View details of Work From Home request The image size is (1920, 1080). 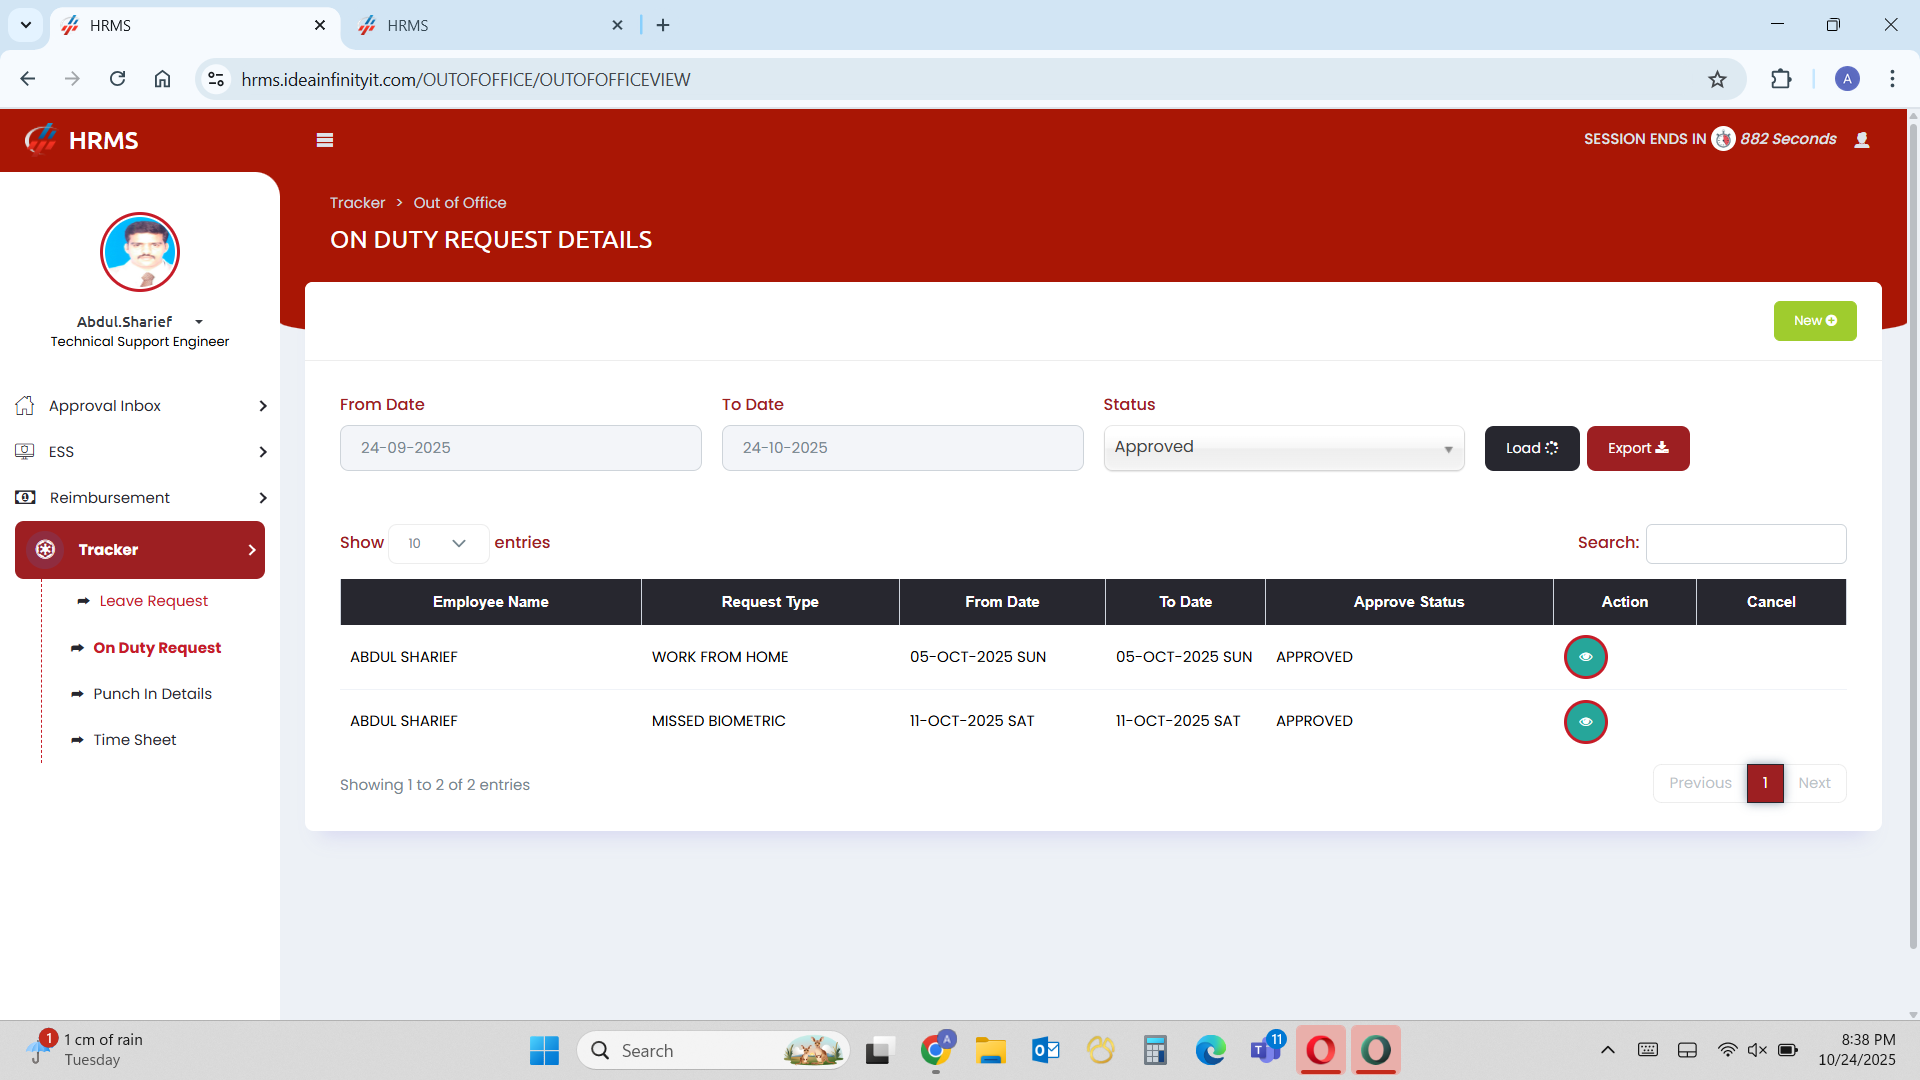point(1585,657)
